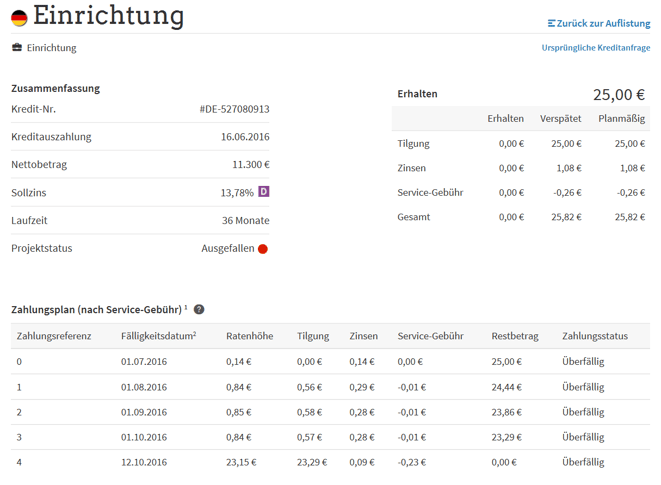The height and width of the screenshot is (485, 661).
Task: Click the credit number #DE-527080913
Action: click(234, 109)
